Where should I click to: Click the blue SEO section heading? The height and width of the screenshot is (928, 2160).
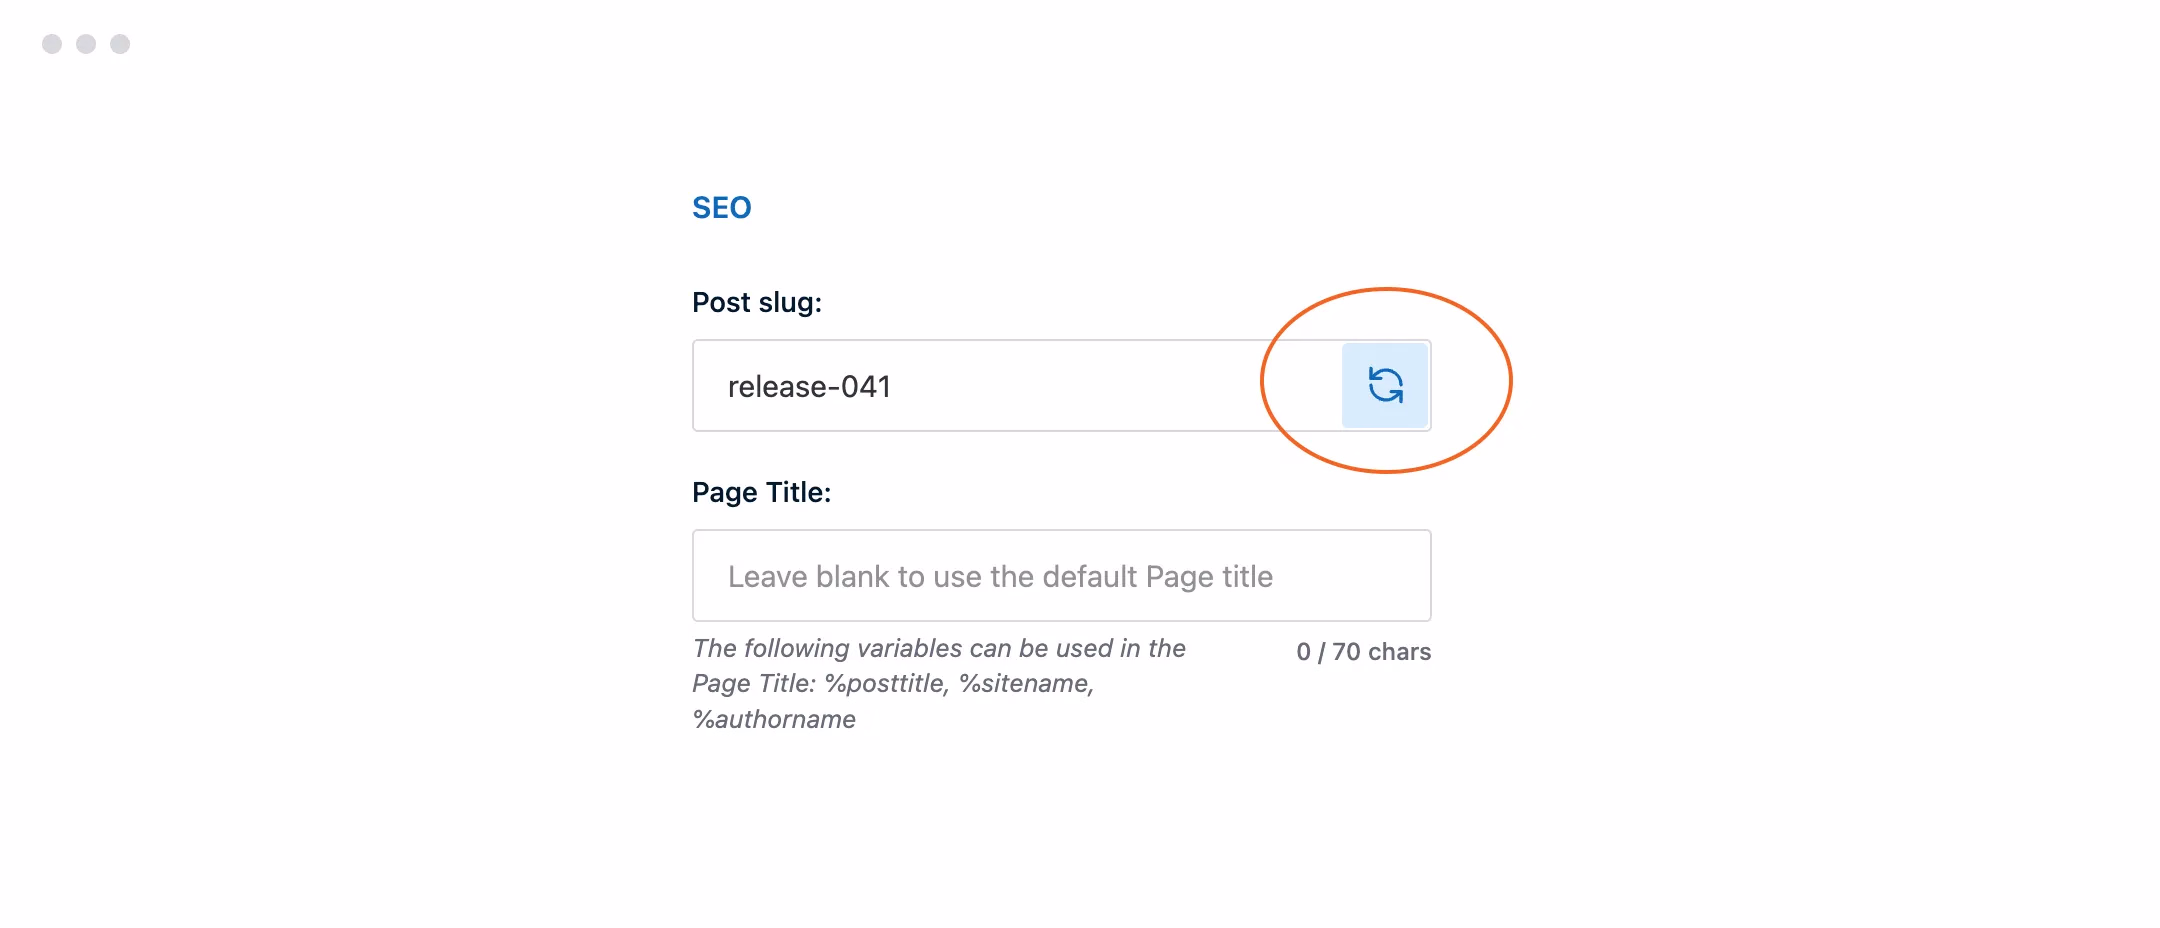point(721,208)
